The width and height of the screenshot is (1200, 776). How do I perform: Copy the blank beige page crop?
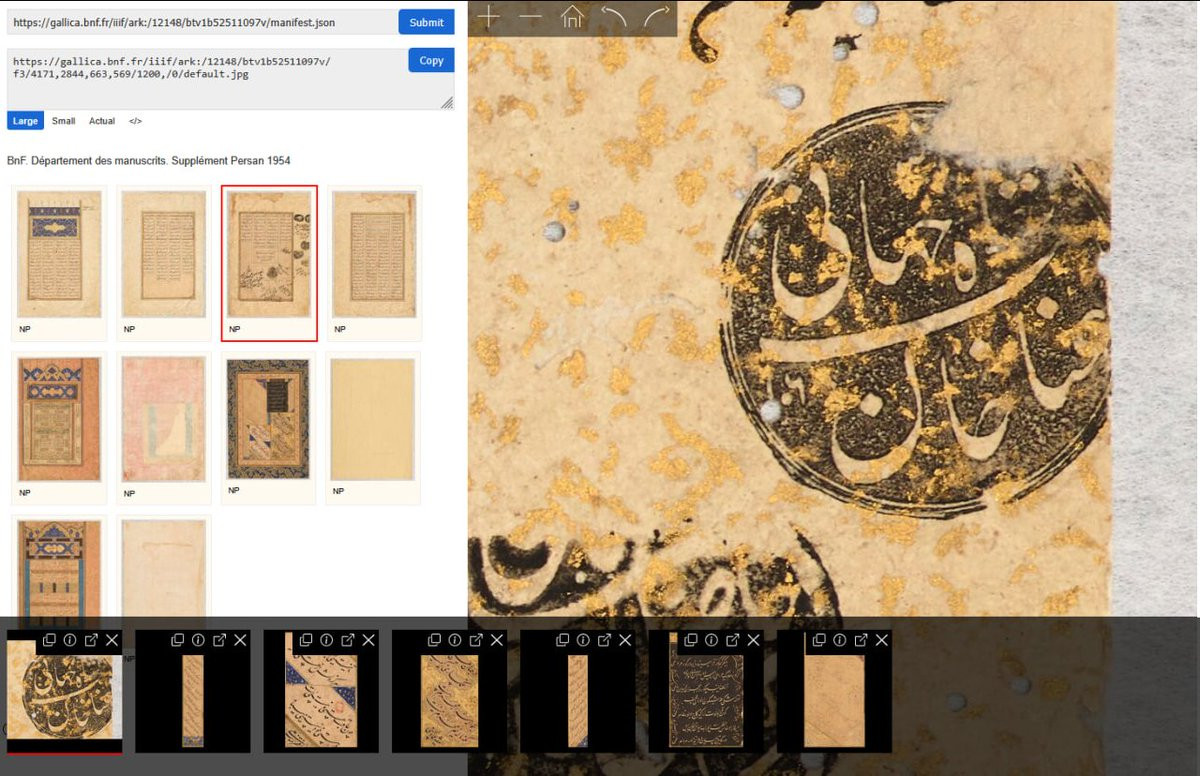pyautogui.click(x=819, y=640)
